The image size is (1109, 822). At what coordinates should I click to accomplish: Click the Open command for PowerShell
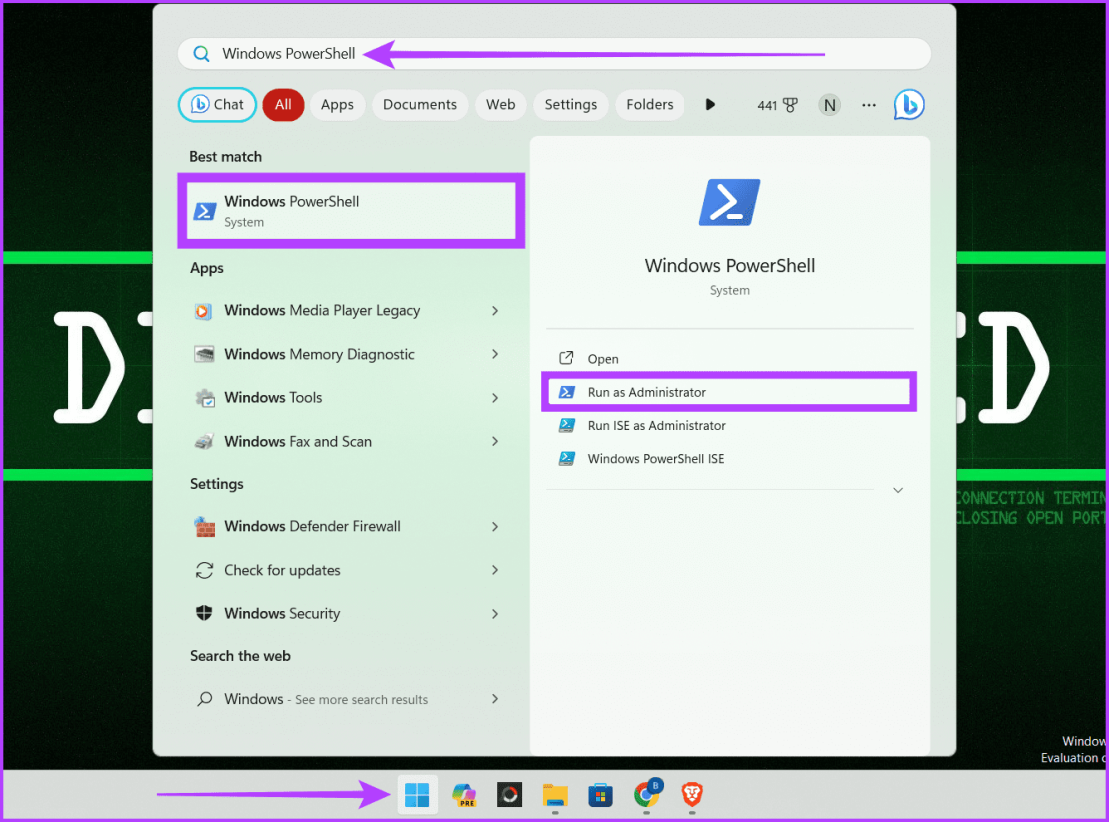604,358
